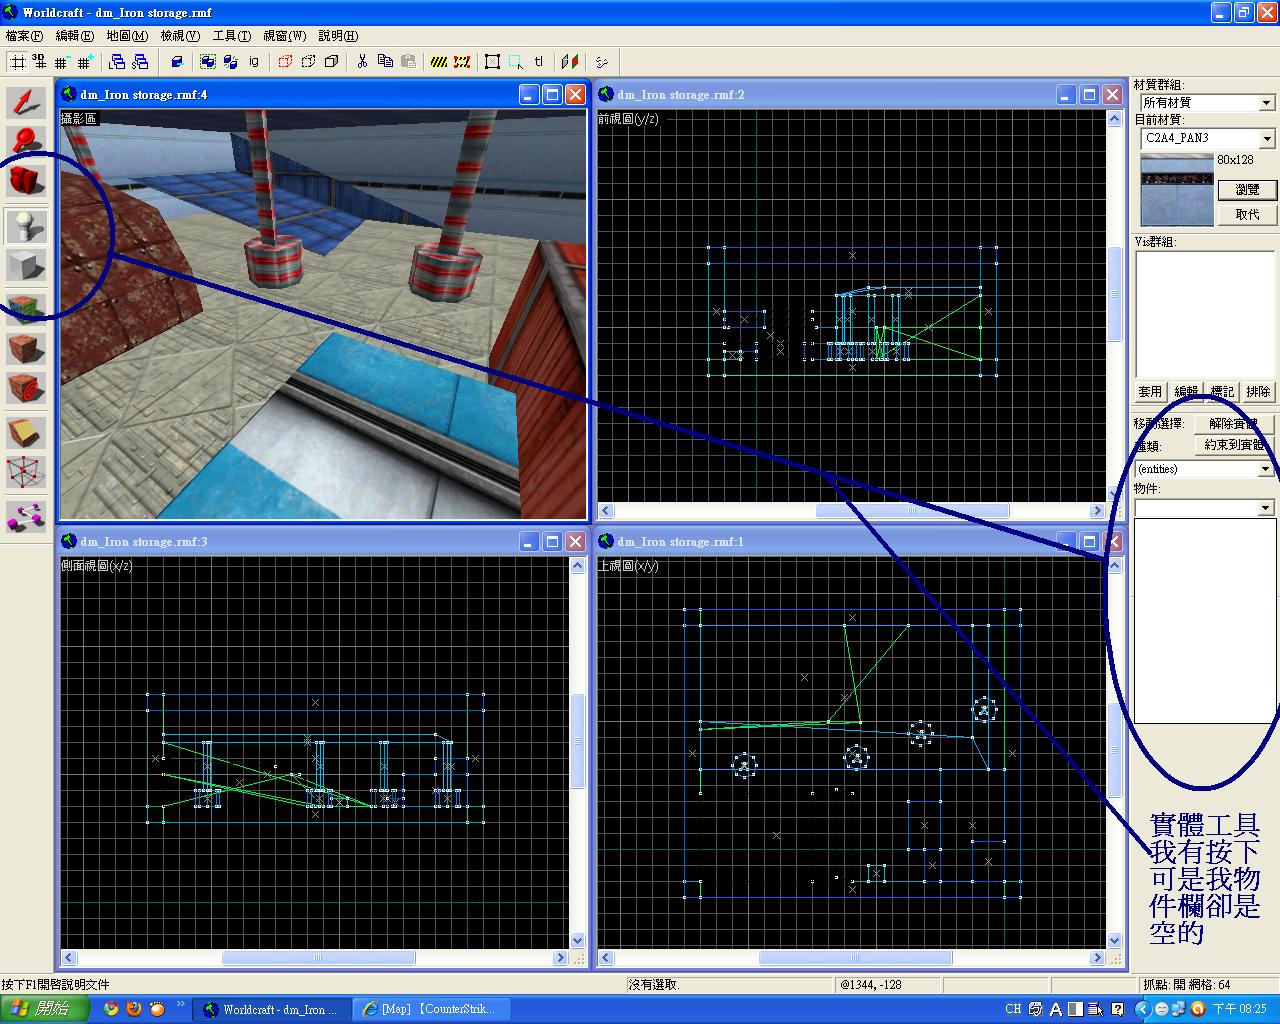Expand the 材質群組 dropdown

[x=1266, y=103]
